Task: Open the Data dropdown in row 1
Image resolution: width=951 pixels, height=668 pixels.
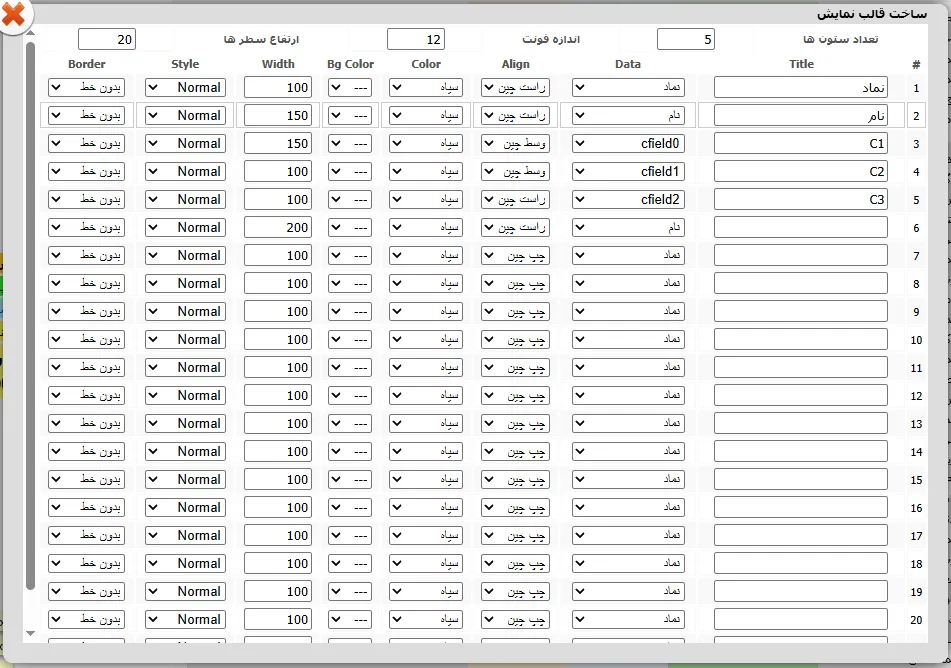Action: click(628, 87)
